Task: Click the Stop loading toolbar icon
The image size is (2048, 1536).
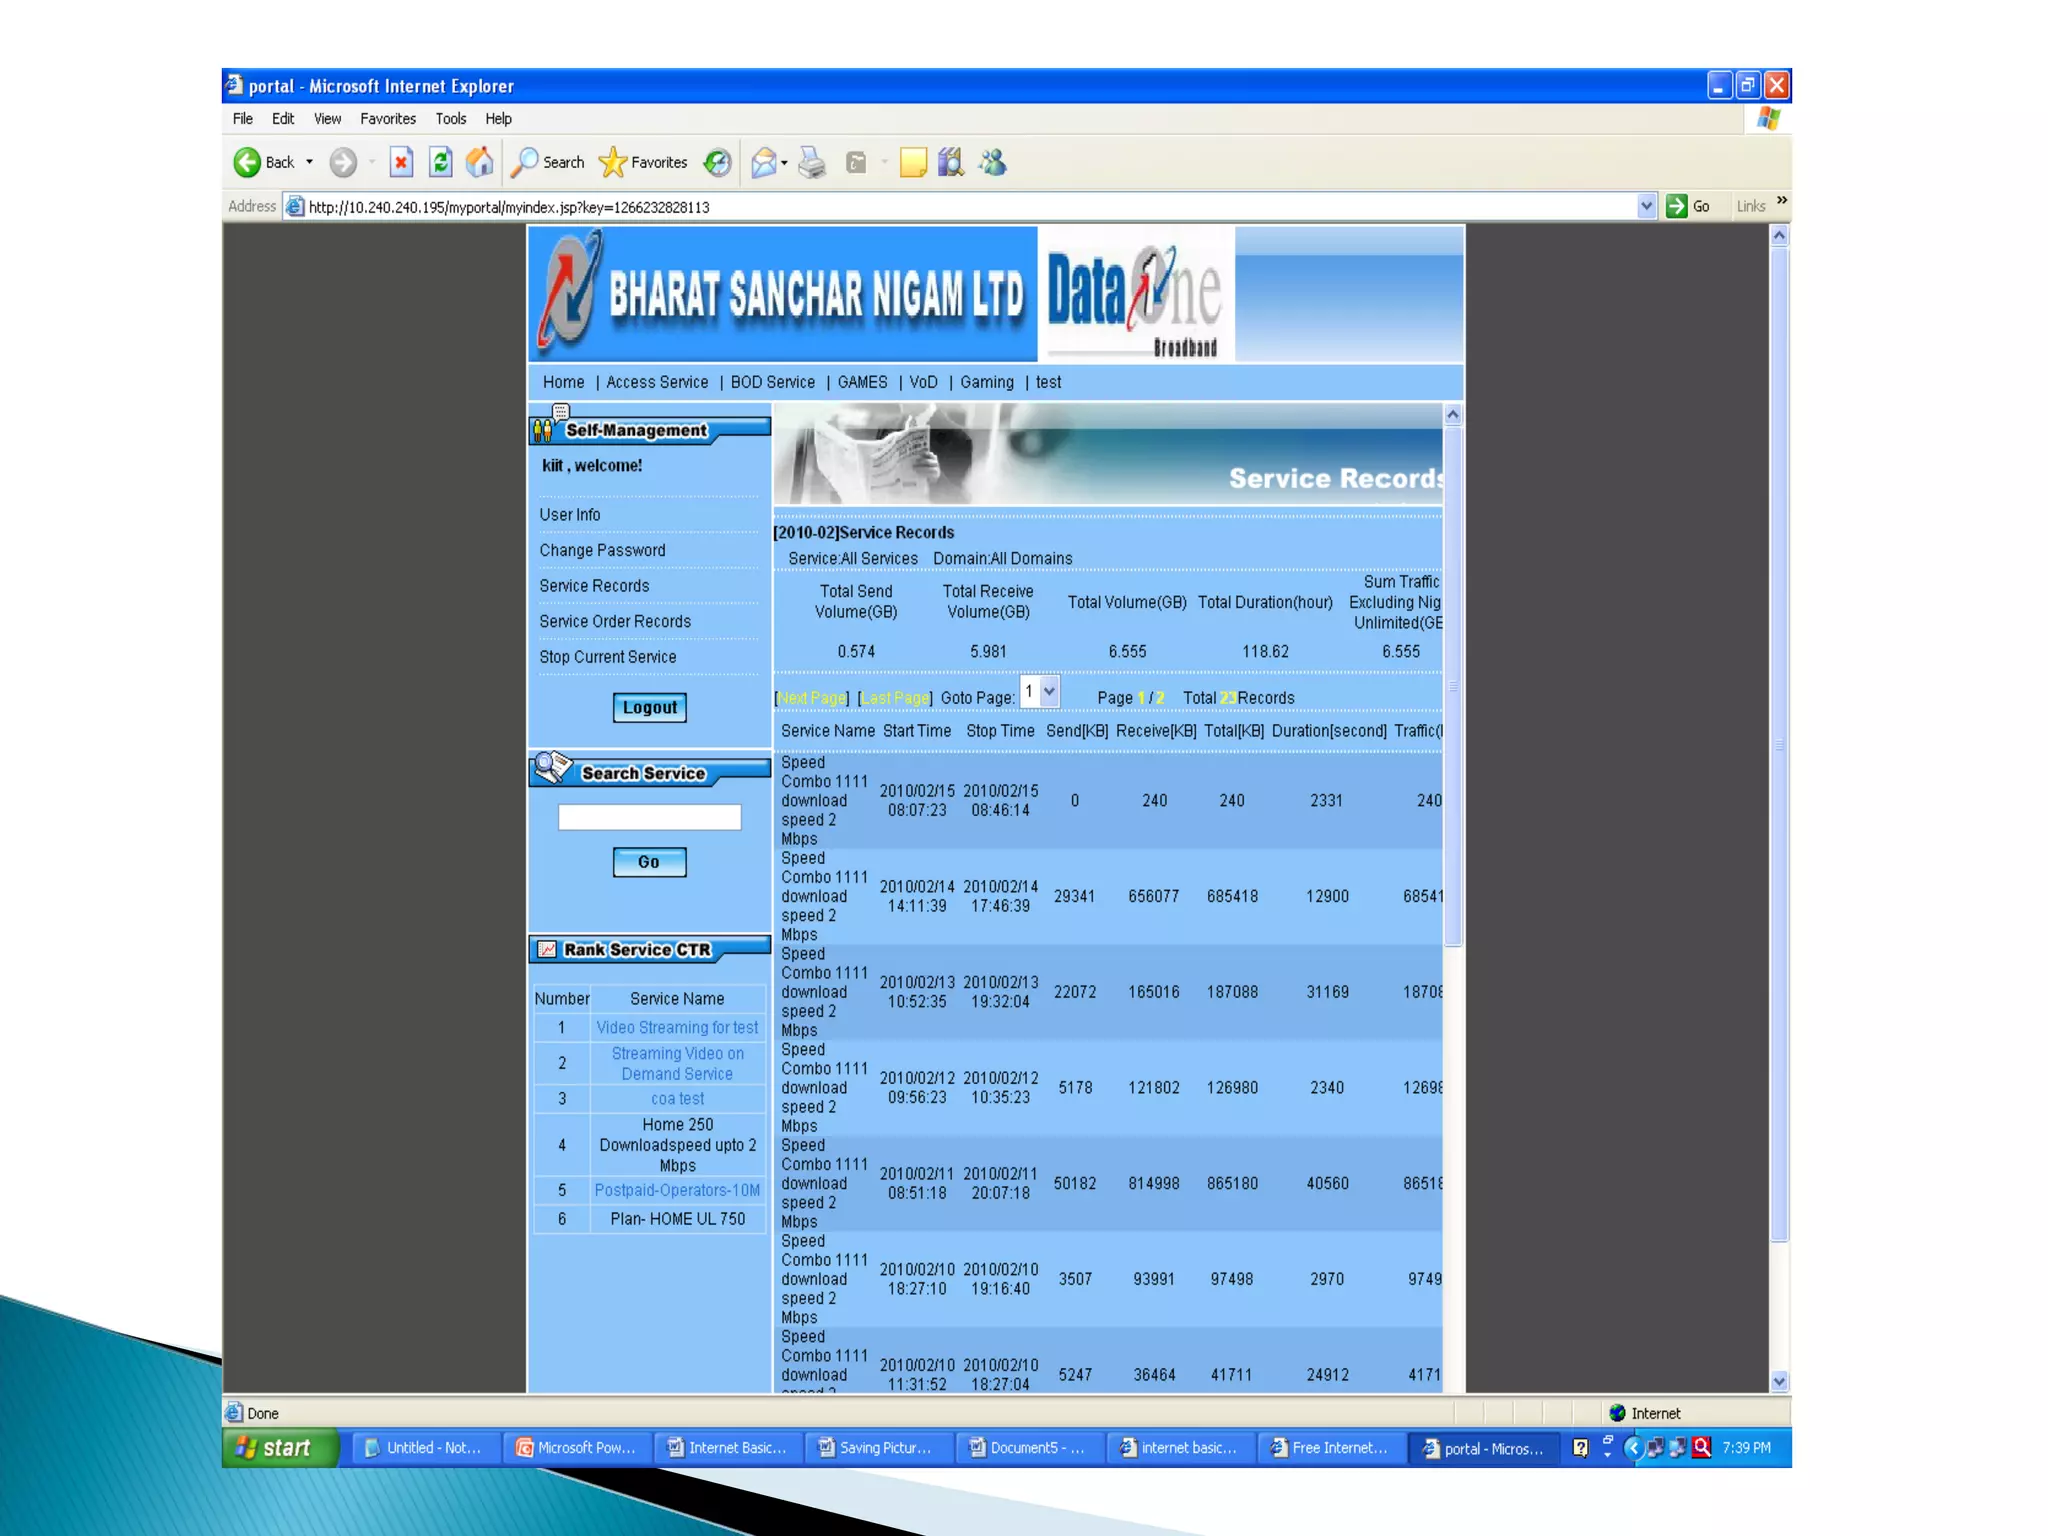Action: 401,162
